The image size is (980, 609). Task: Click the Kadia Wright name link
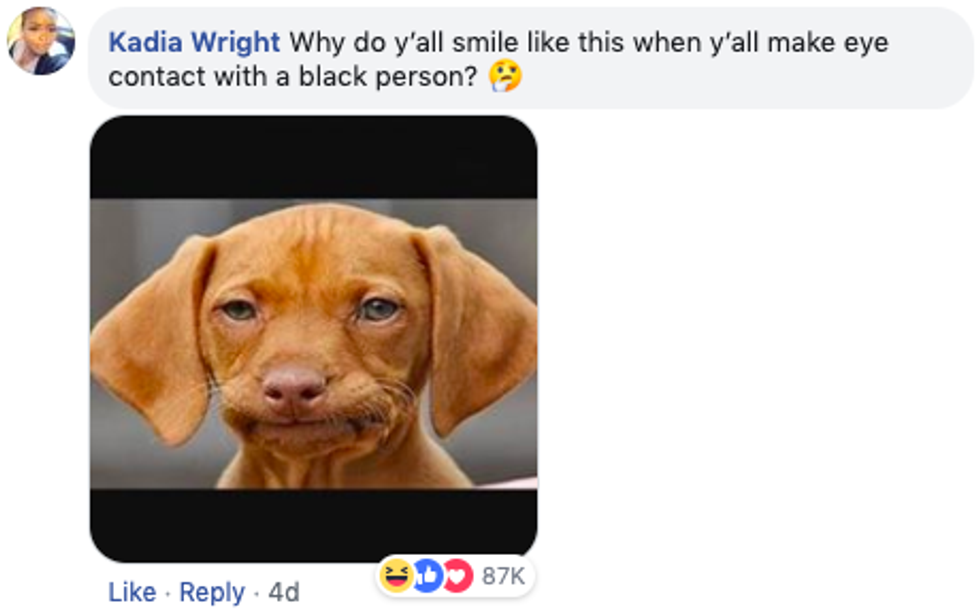tap(194, 43)
